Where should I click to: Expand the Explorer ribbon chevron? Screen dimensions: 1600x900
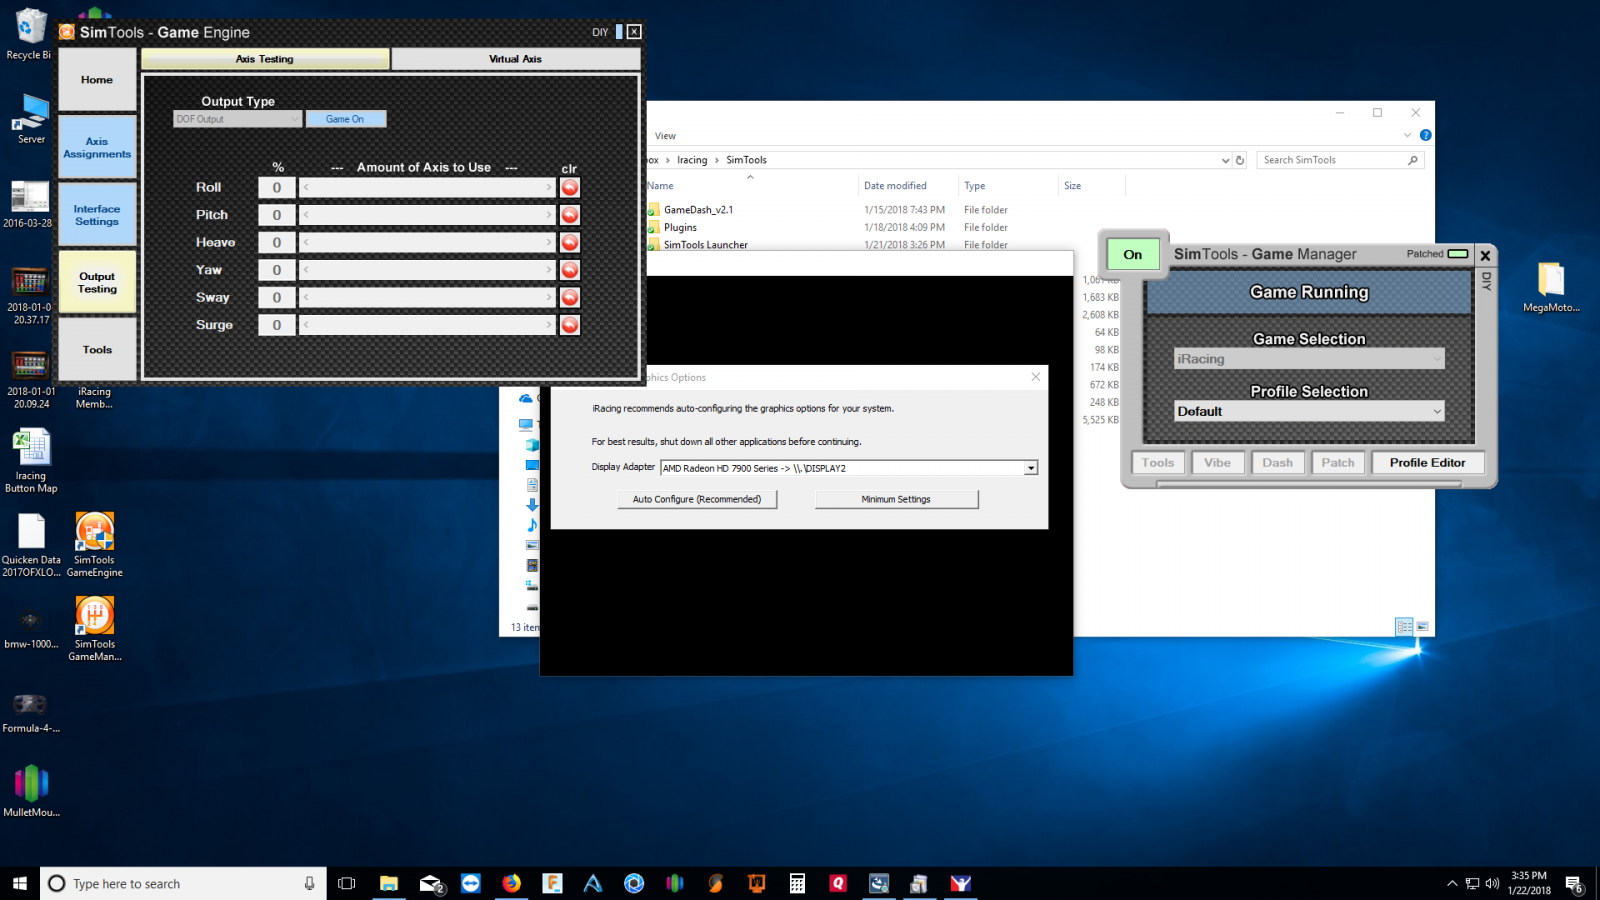pos(1408,135)
